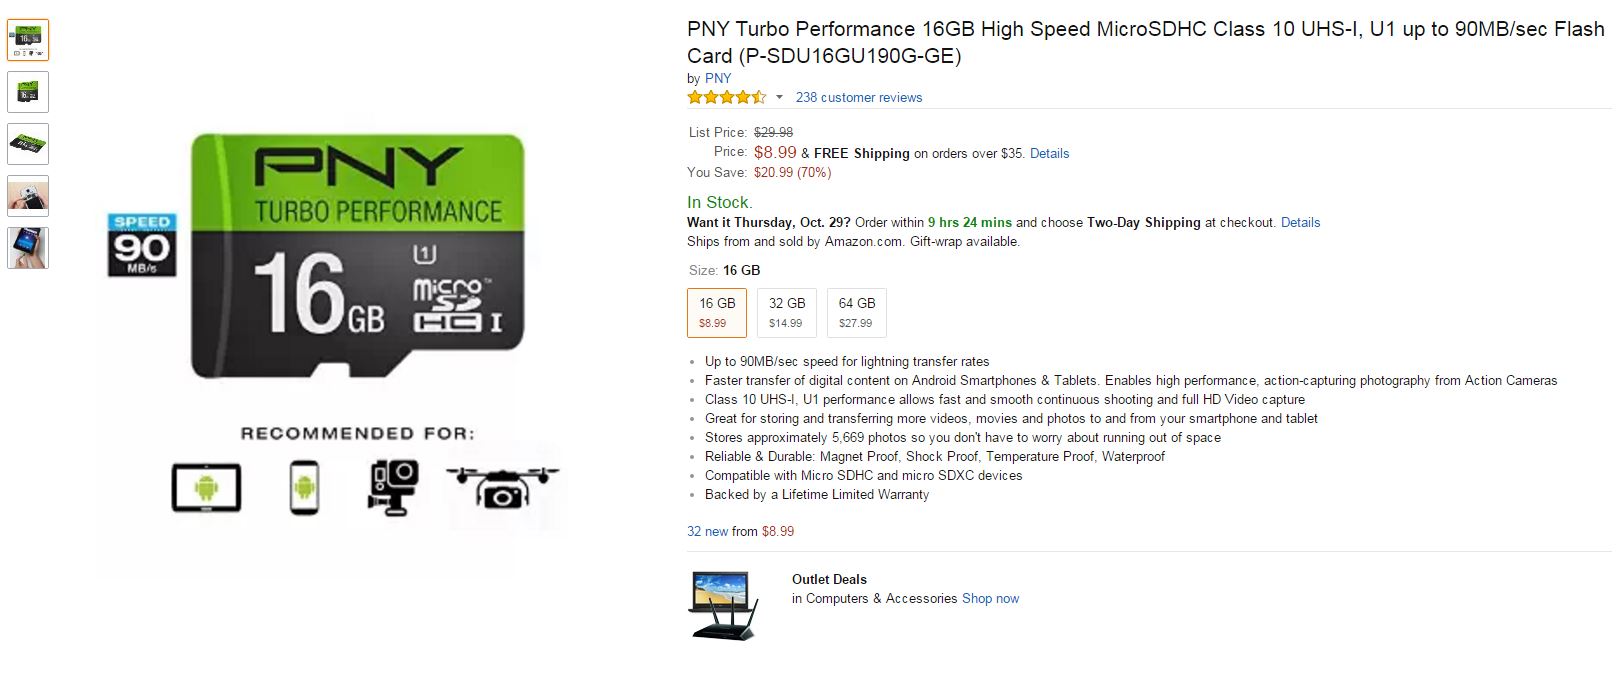The width and height of the screenshot is (1618, 692).
Task: Open the 32 new offers link
Action: click(x=708, y=531)
